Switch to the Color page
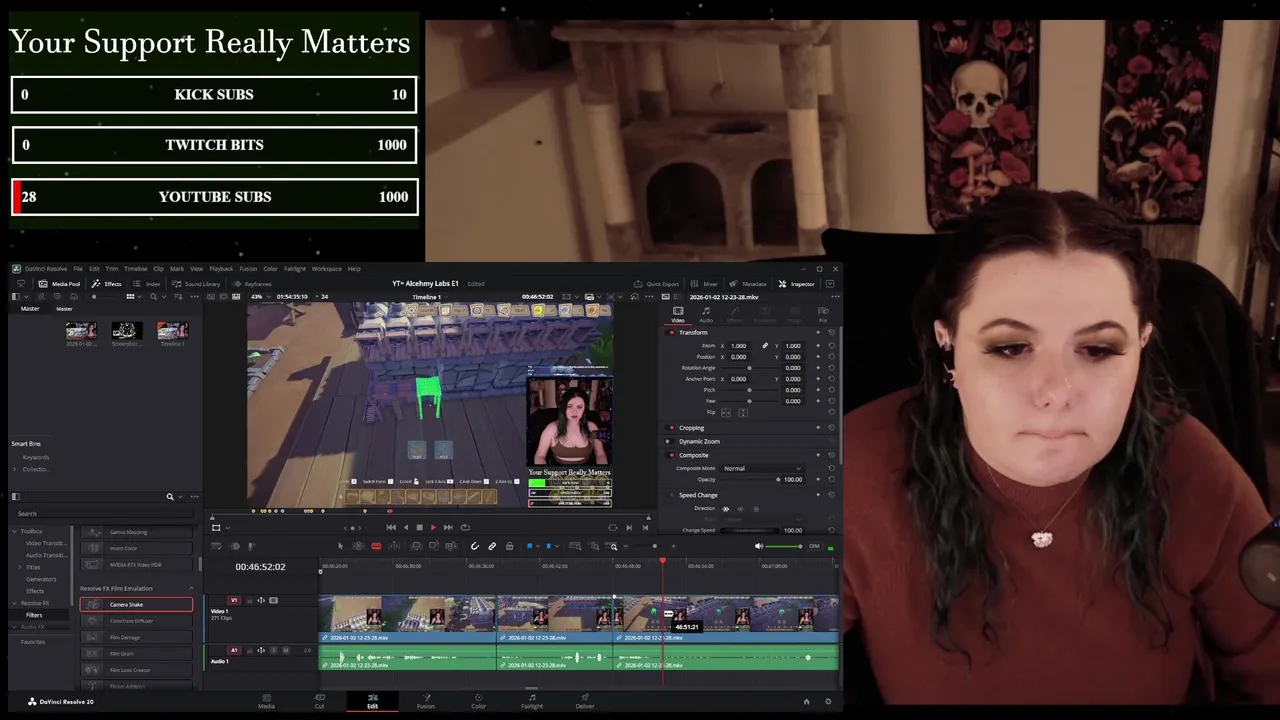 (x=479, y=701)
